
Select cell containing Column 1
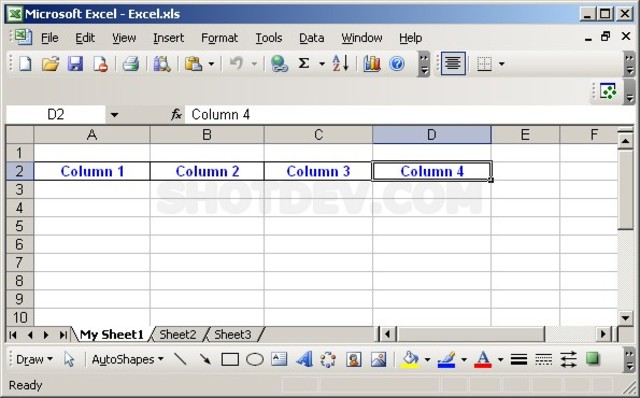pyautogui.click(x=92, y=171)
